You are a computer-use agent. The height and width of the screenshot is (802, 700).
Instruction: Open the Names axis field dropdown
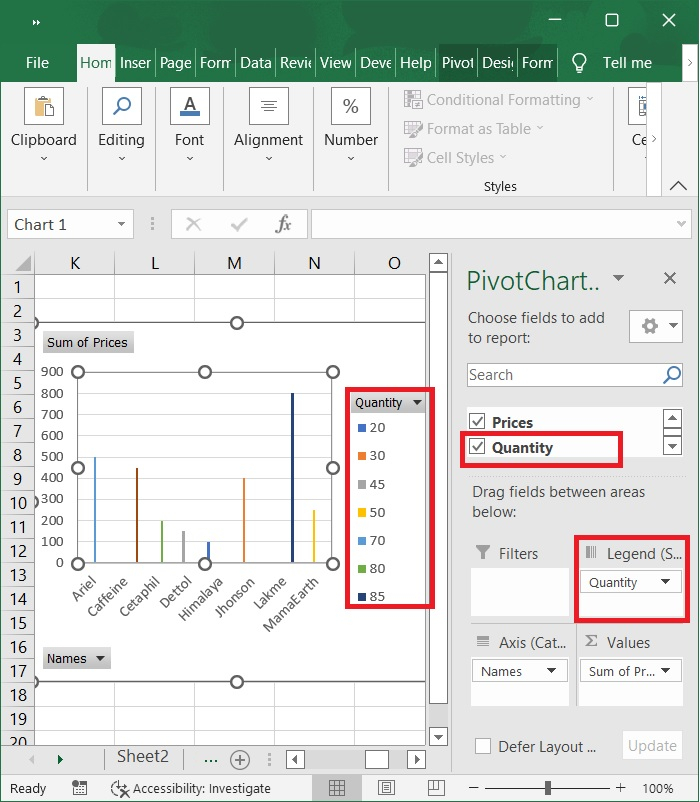551,671
